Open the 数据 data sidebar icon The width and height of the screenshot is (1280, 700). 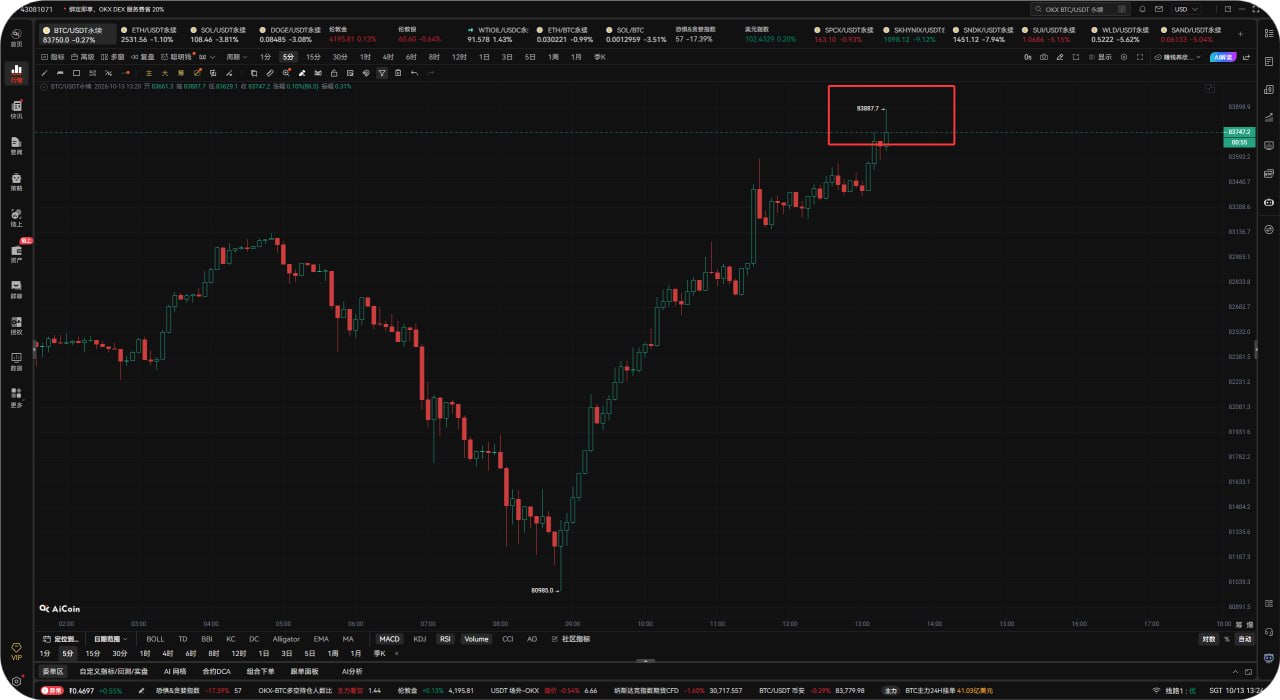coord(16,361)
